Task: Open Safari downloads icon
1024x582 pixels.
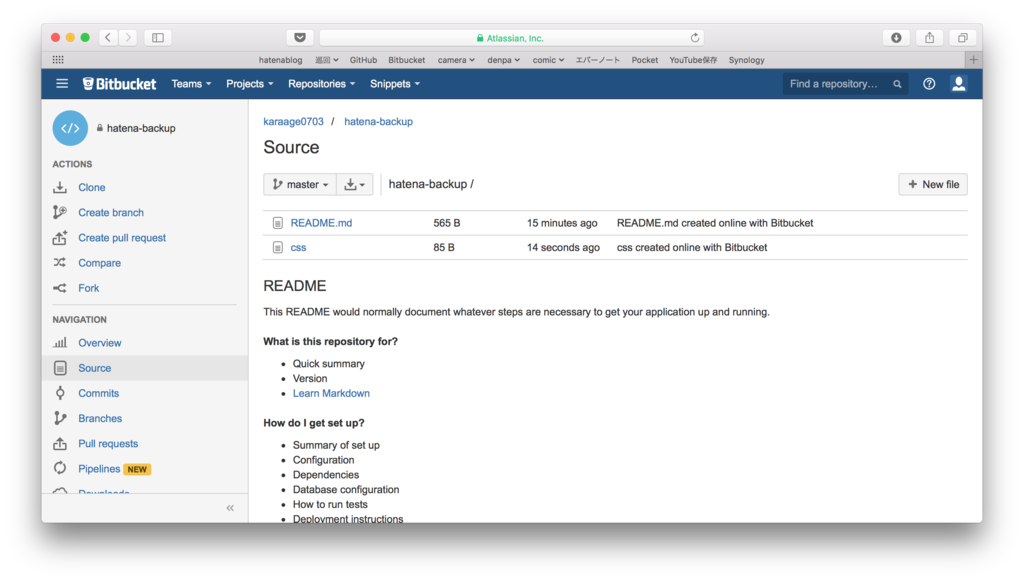Action: pos(896,38)
